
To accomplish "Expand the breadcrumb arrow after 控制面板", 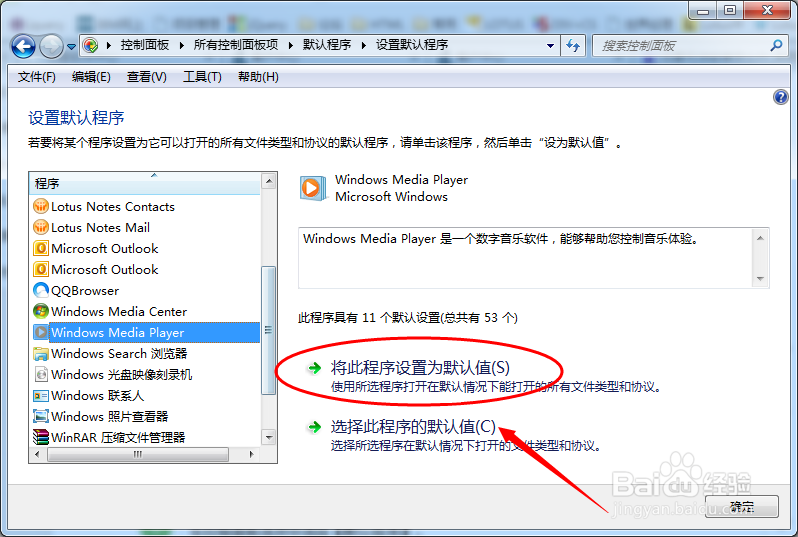I will [x=182, y=45].
